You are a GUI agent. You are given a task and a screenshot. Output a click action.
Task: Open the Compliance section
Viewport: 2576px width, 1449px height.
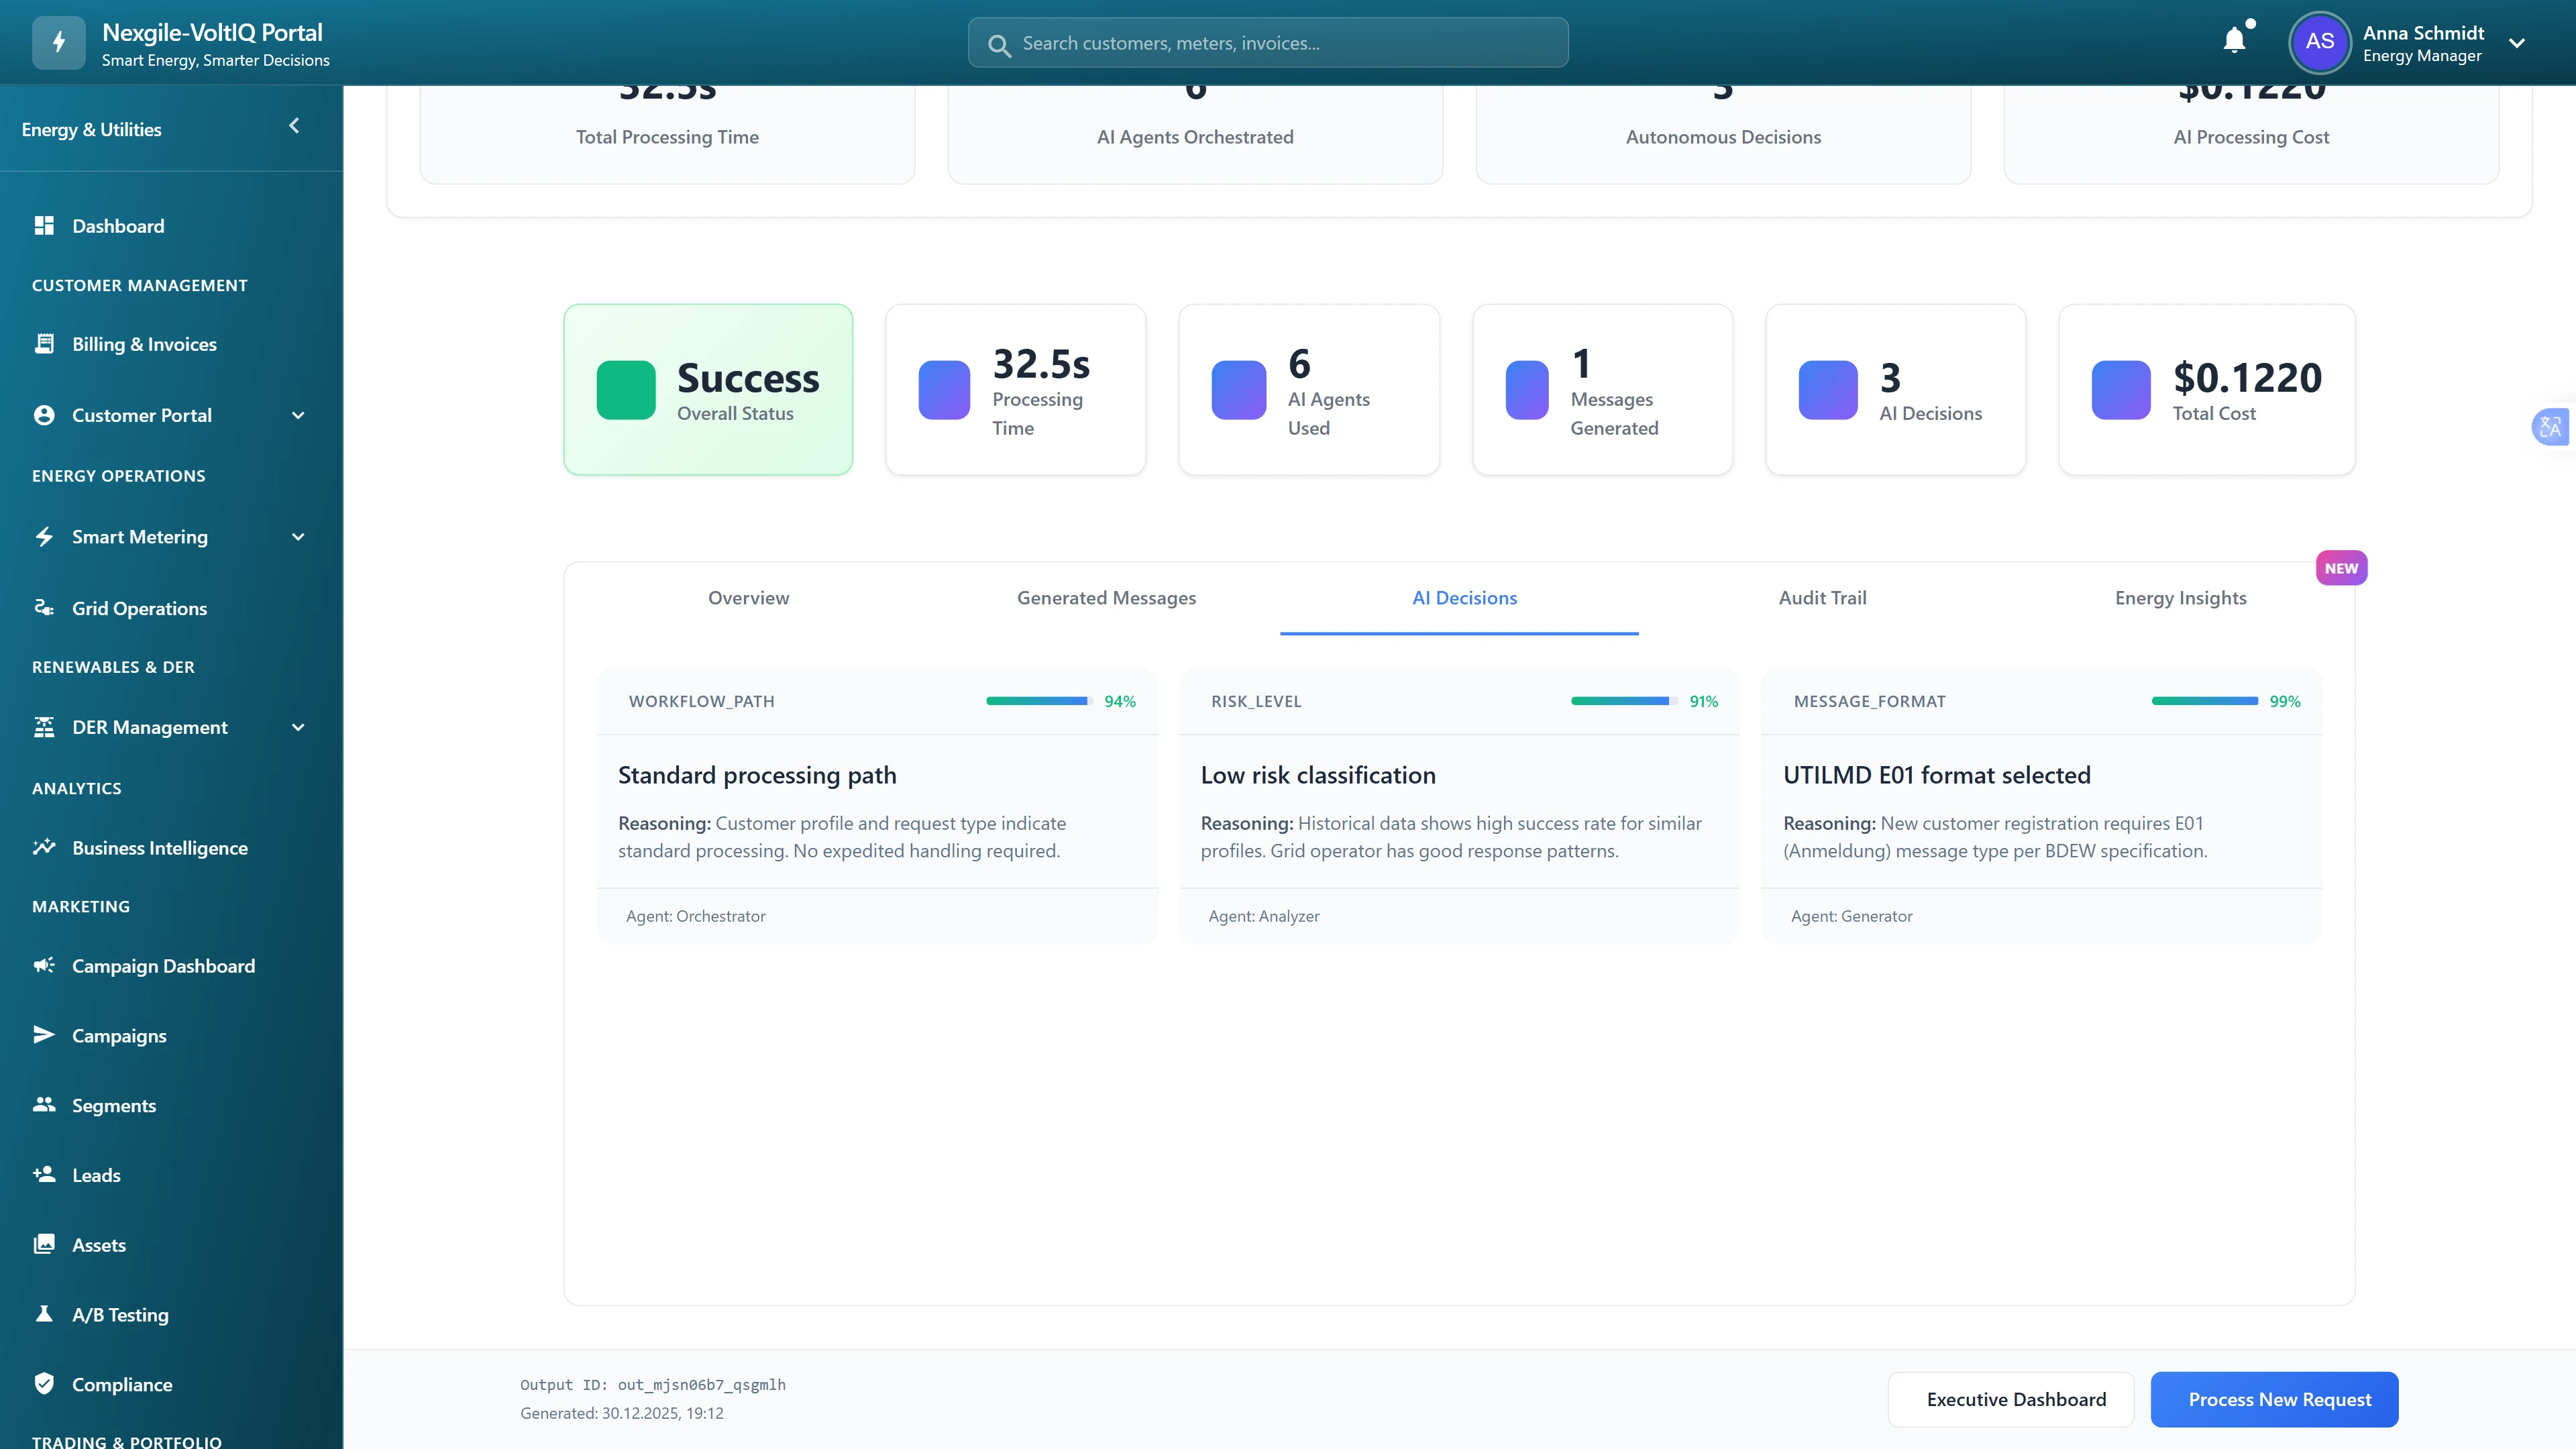coord(122,1384)
